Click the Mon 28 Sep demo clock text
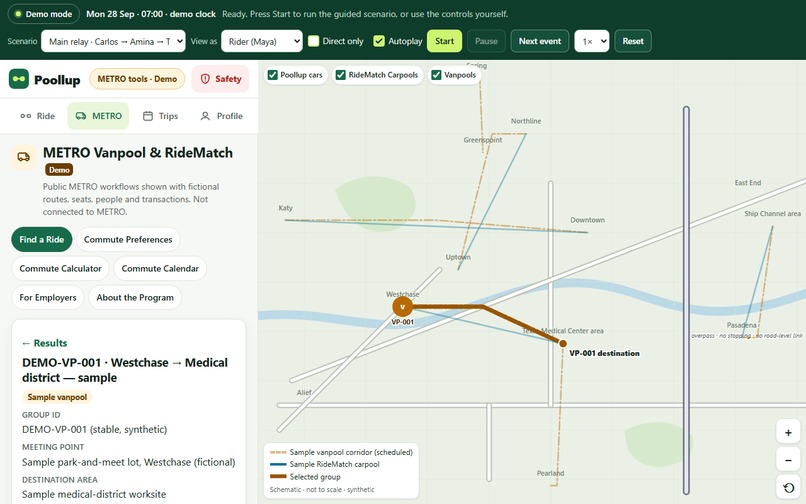This screenshot has width=806, height=504. (x=151, y=14)
